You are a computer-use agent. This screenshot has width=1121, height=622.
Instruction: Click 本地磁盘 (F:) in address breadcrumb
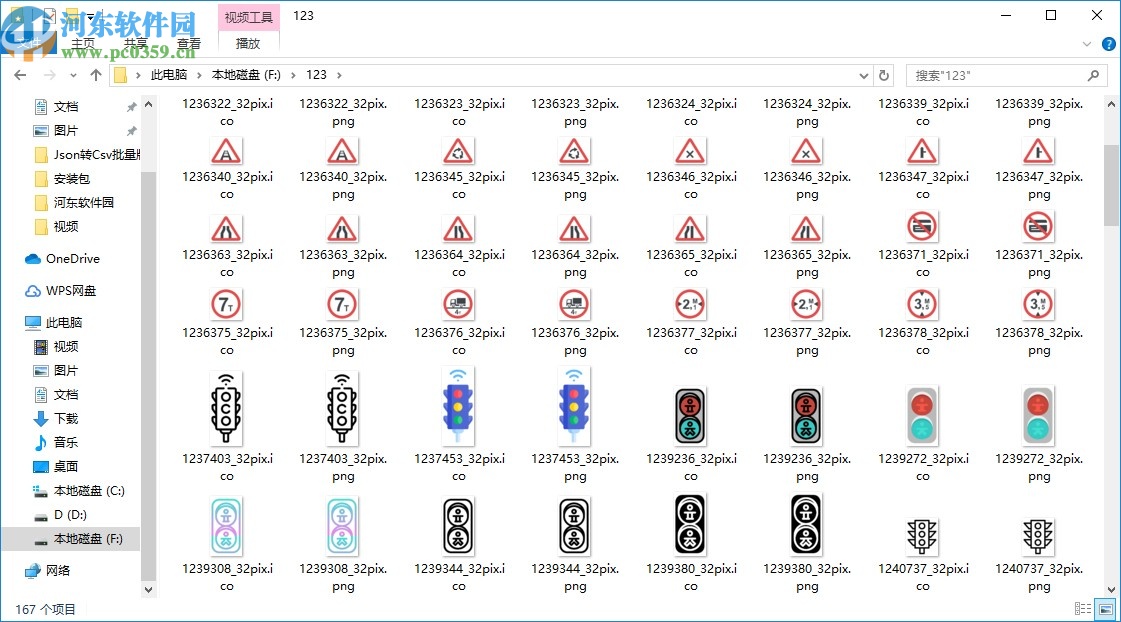point(246,75)
